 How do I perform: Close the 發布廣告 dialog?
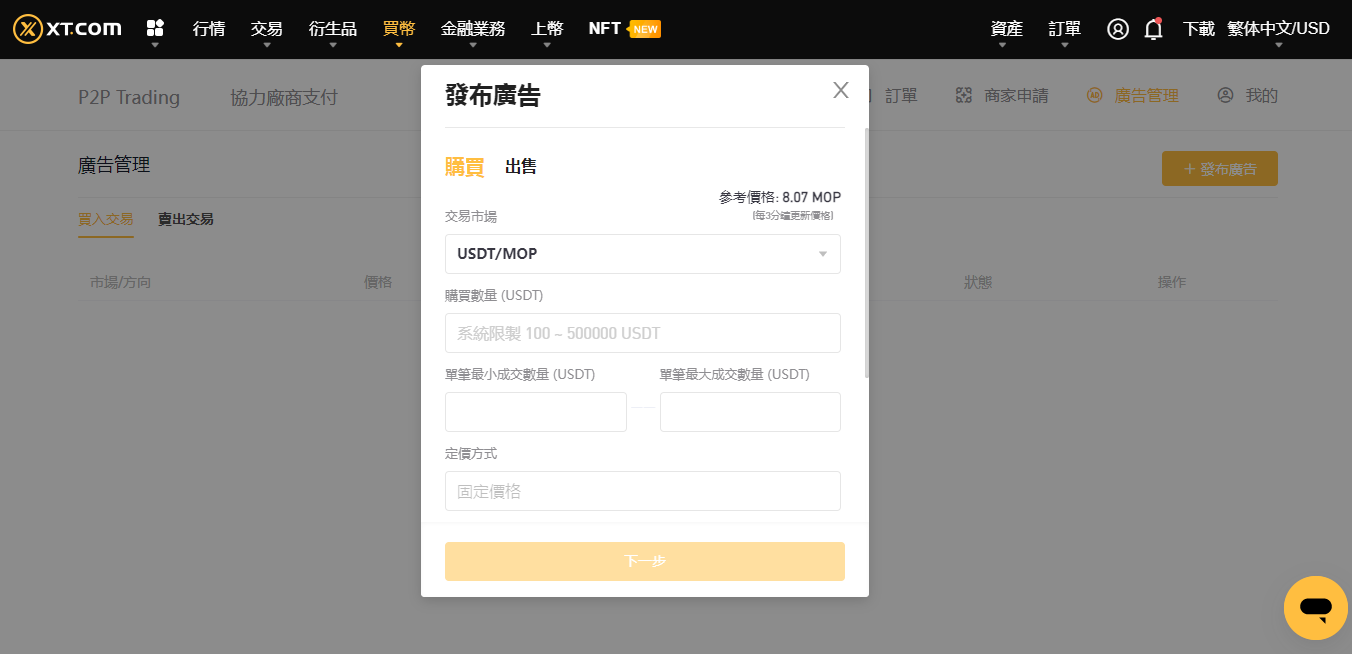[x=841, y=91]
